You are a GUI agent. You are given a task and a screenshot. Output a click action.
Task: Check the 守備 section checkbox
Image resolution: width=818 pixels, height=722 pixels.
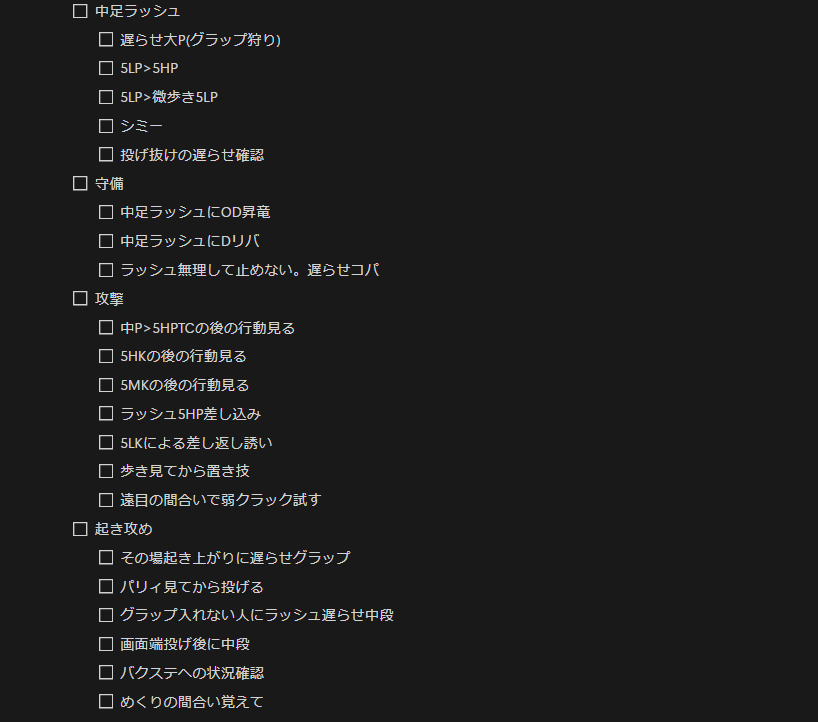point(80,183)
